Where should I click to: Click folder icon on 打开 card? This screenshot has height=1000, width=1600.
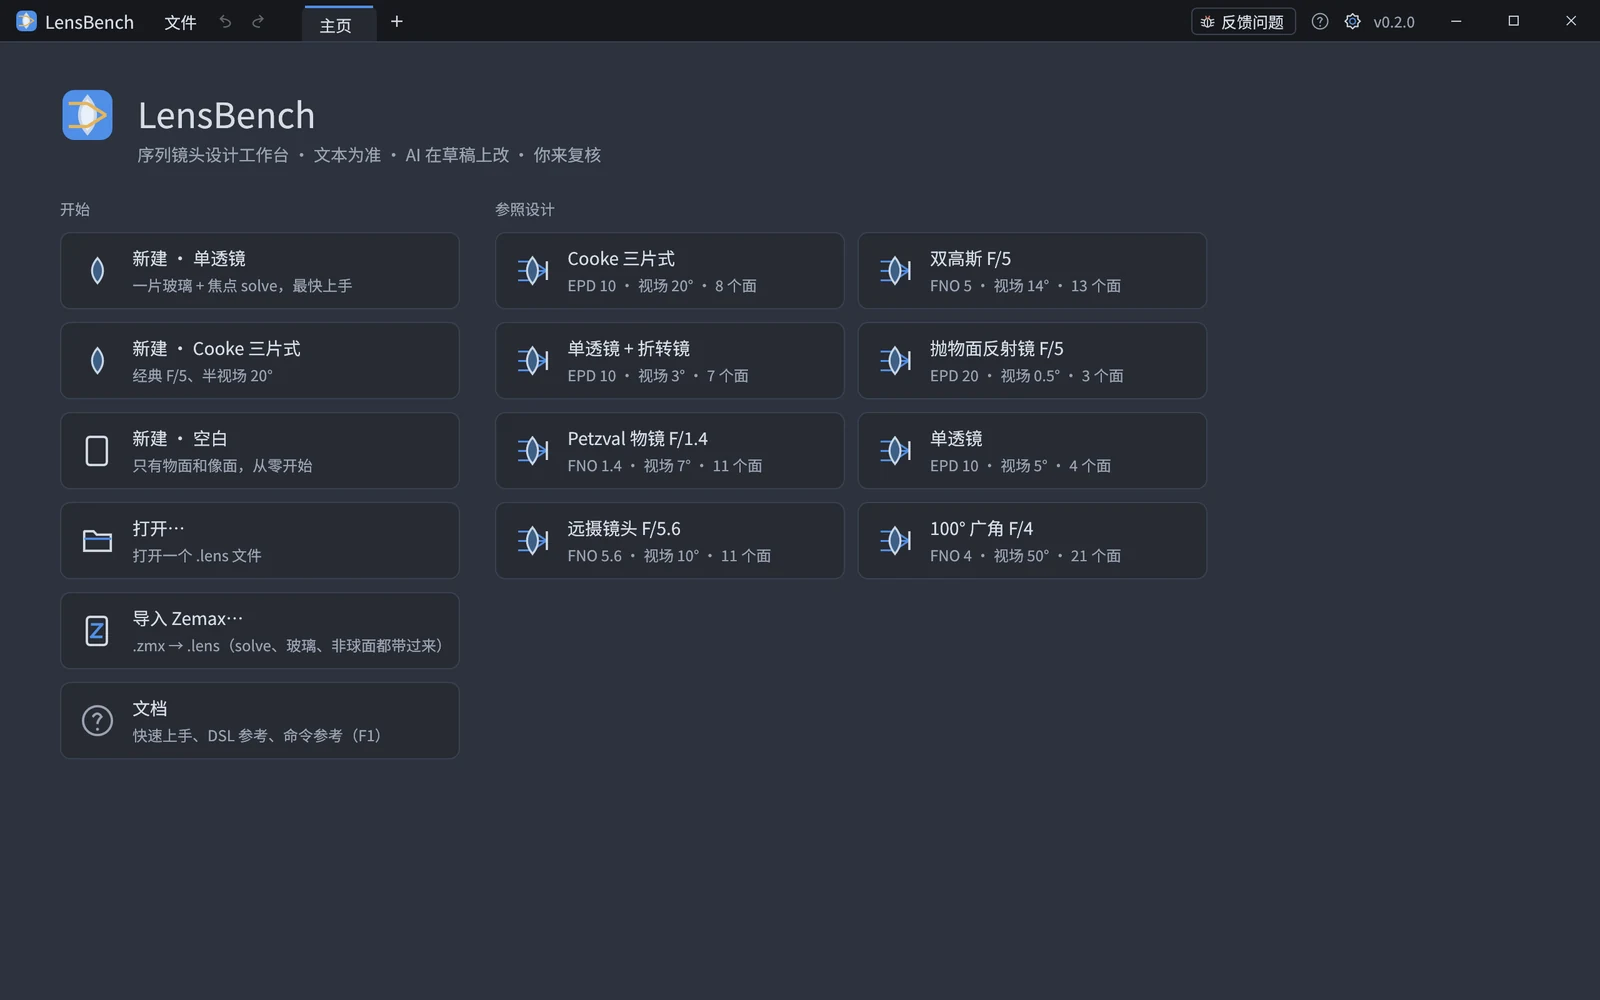(97, 541)
